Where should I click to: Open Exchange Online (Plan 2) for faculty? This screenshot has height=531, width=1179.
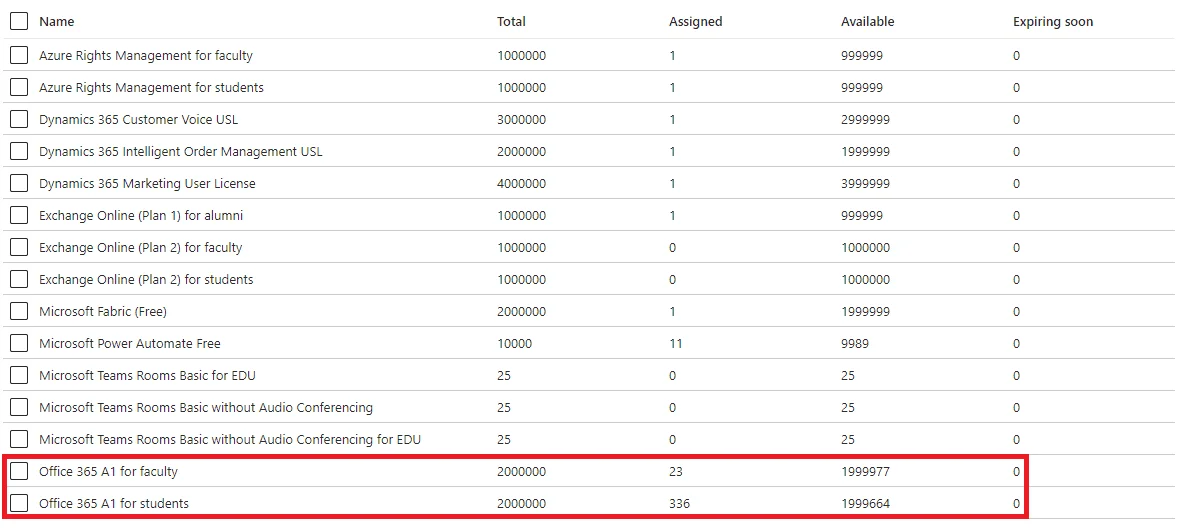141,247
